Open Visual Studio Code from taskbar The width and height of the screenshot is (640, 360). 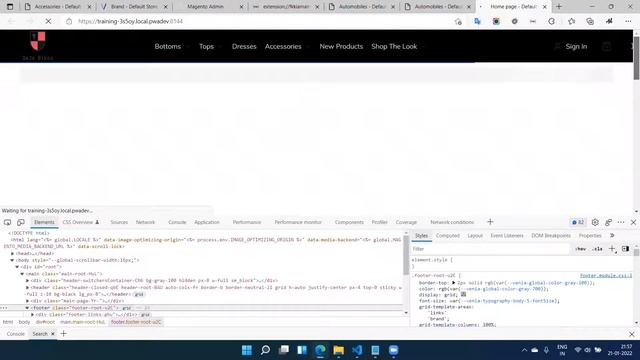(x=357, y=350)
